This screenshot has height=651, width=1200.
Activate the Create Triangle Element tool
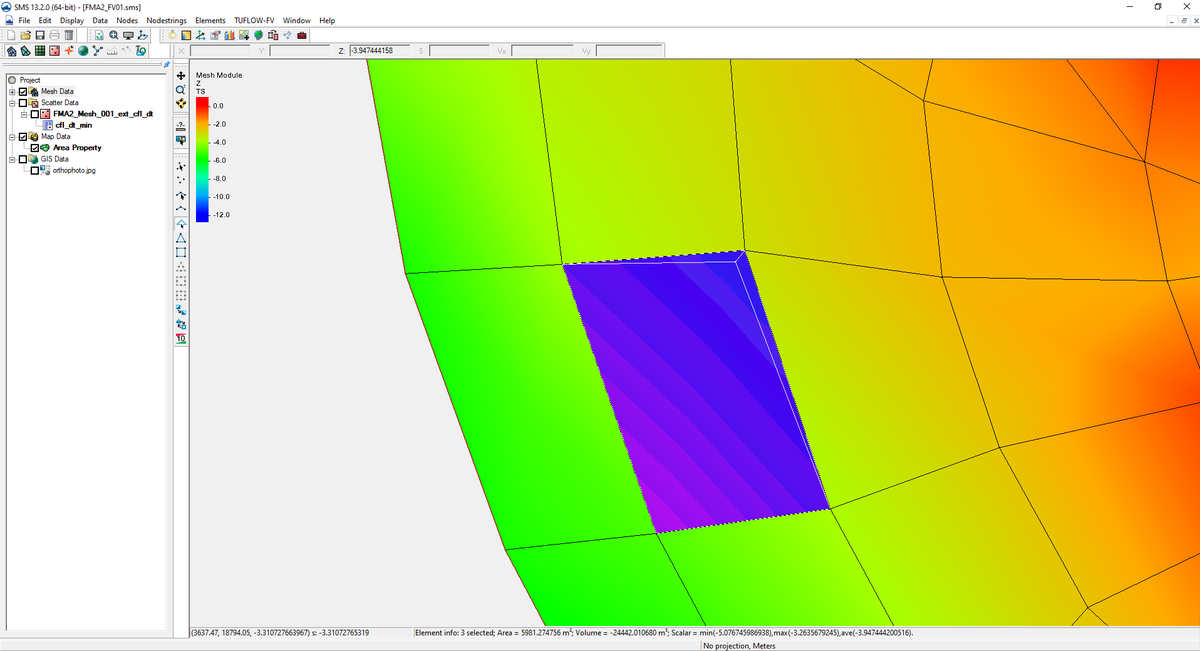coord(181,238)
